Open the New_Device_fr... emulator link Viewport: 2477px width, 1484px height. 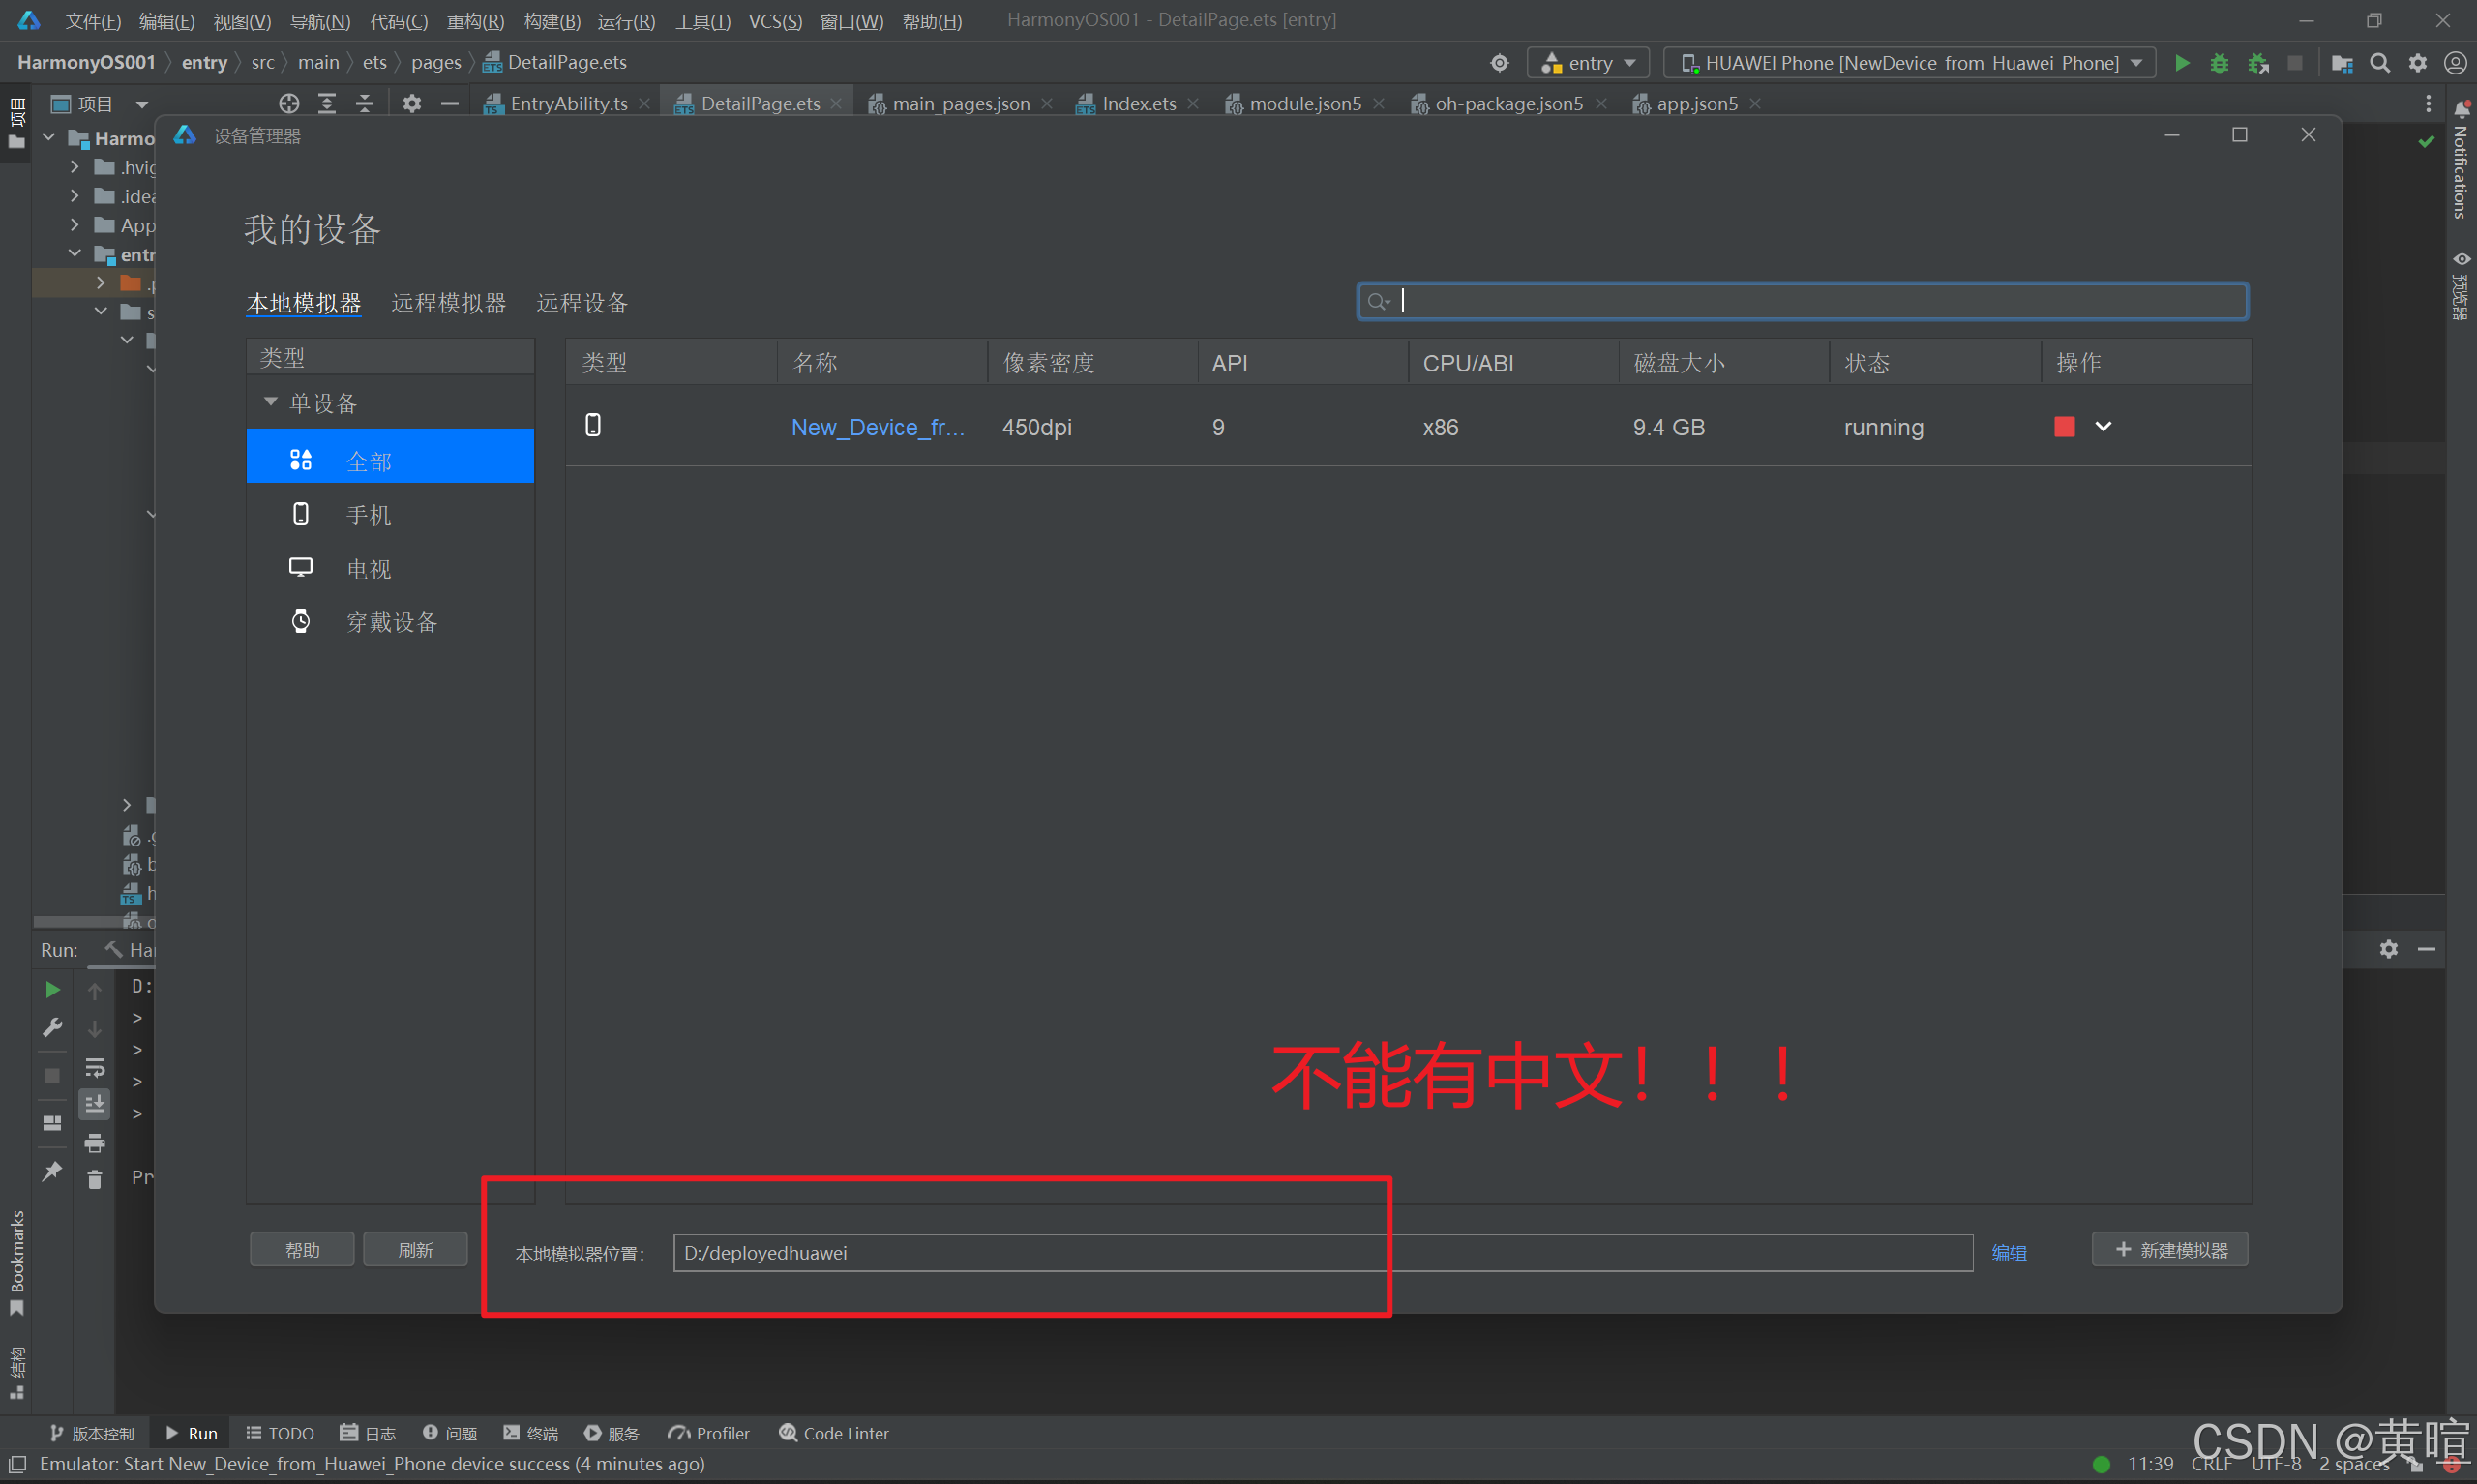click(x=877, y=427)
